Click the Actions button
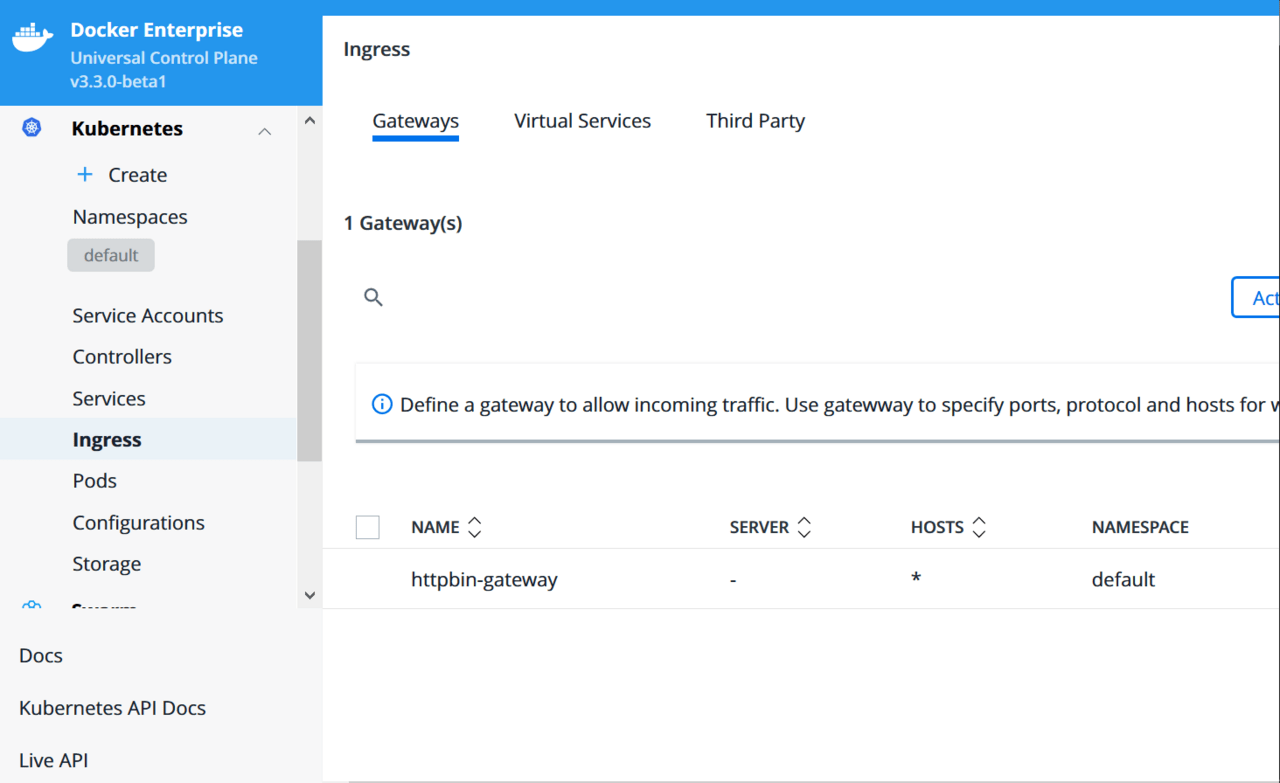This screenshot has height=783, width=1280. coord(1256,297)
